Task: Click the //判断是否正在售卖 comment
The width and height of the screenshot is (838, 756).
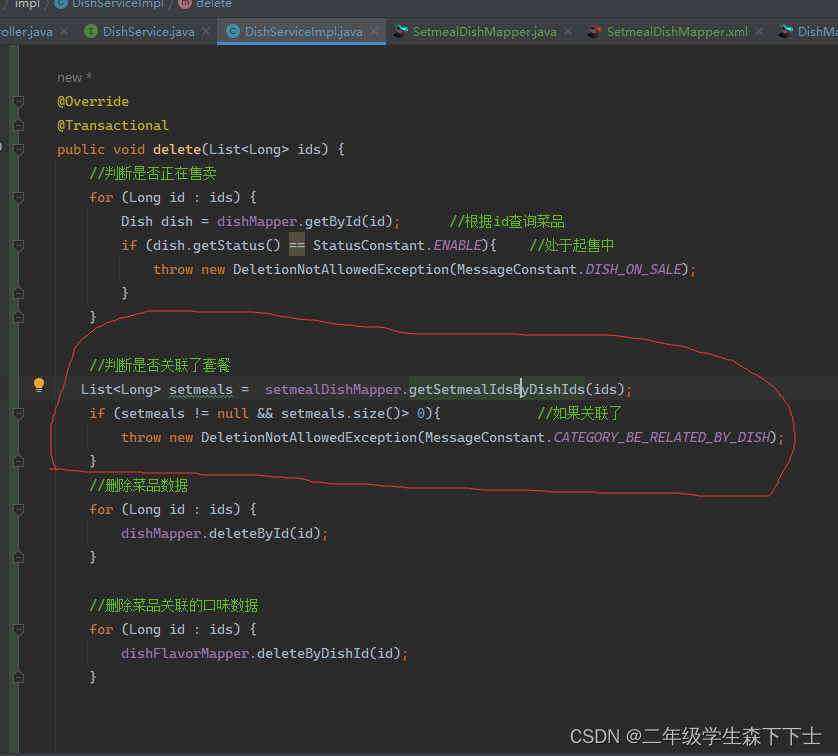Action: [x=153, y=173]
